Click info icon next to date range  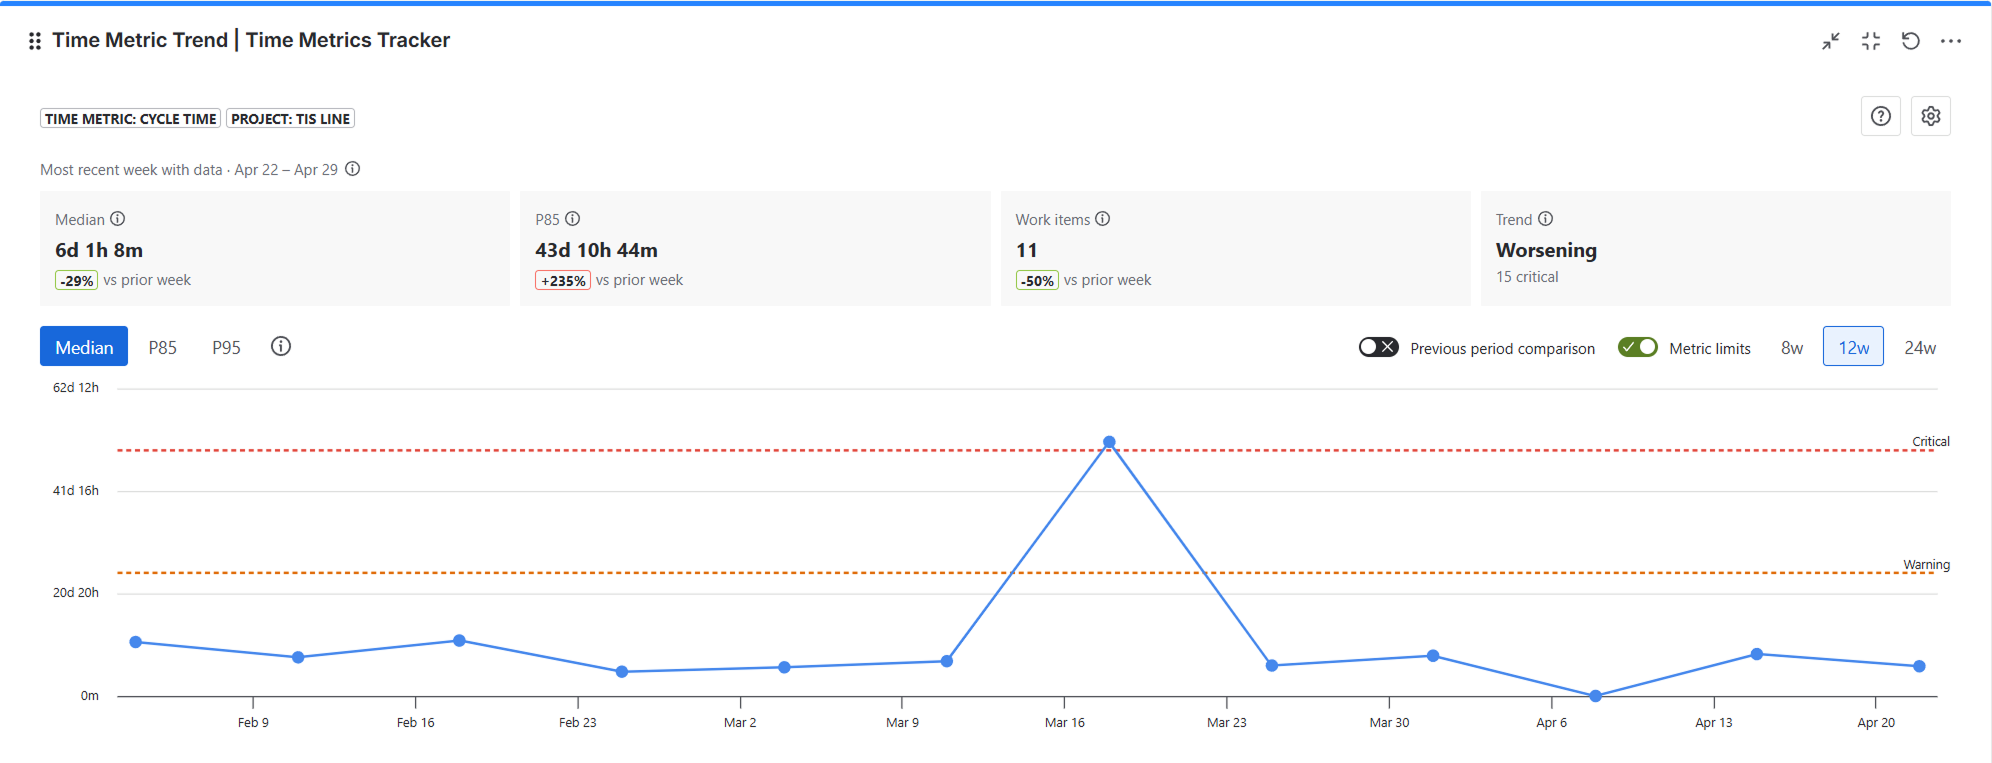click(353, 169)
